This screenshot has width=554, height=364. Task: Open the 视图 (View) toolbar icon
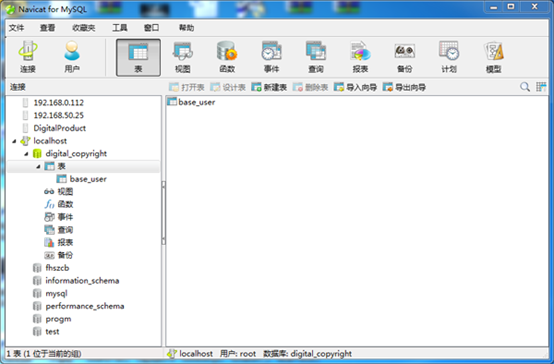point(183,57)
